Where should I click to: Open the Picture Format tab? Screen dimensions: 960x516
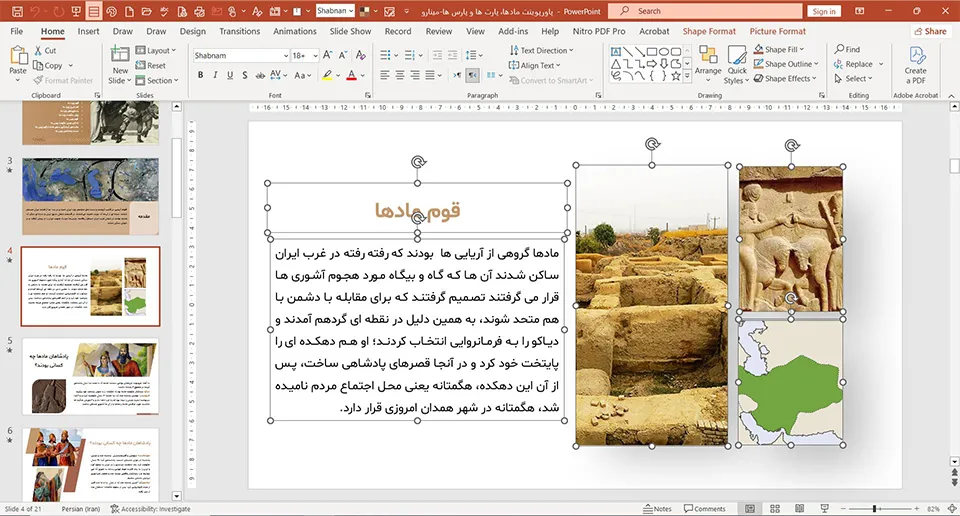pos(778,31)
